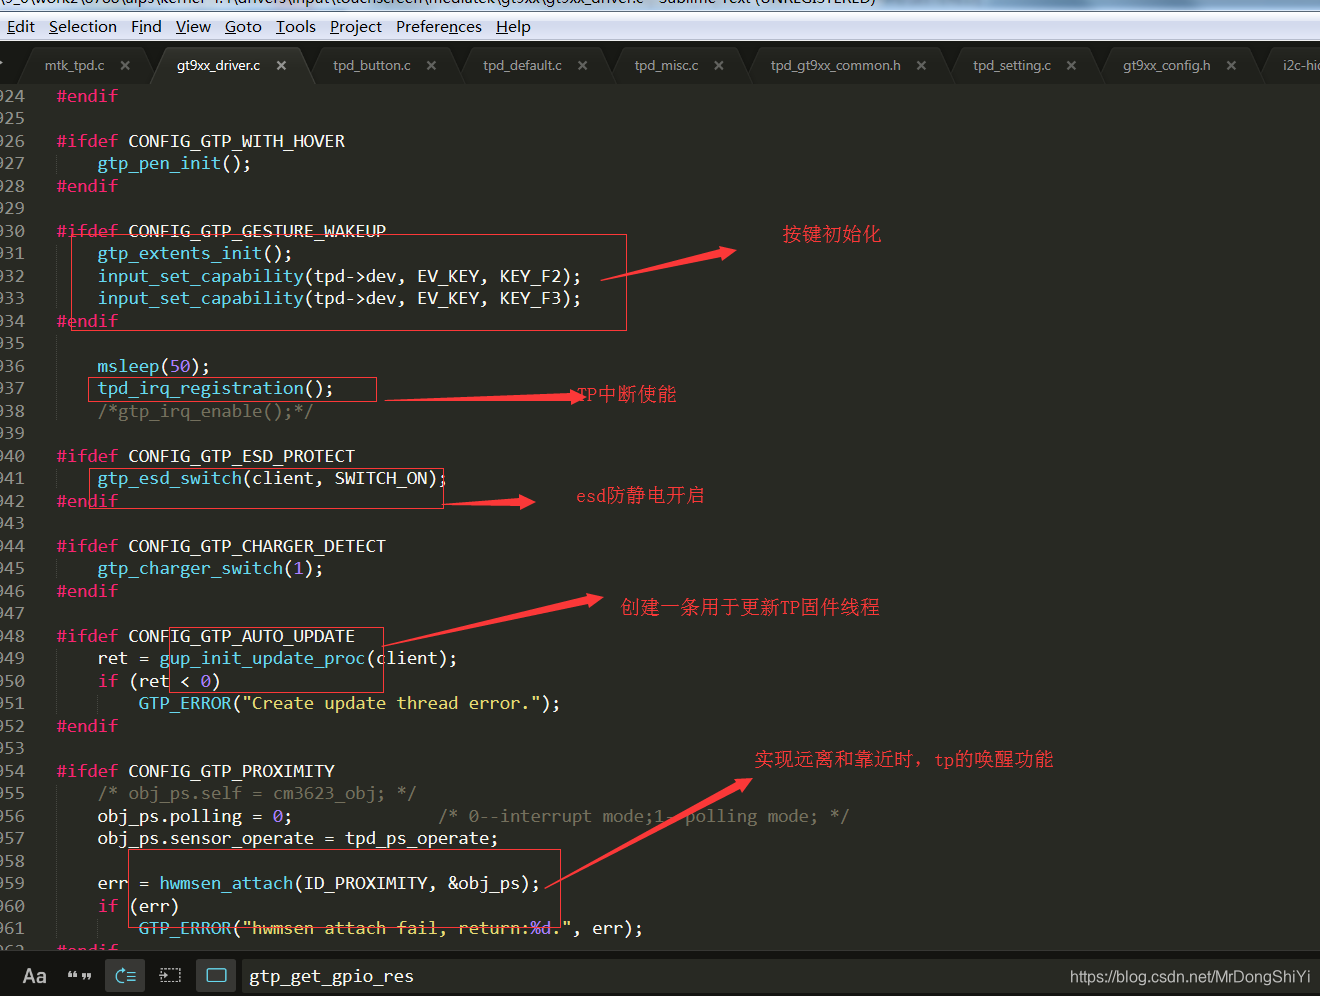Toggle whole word search option
1320x996 pixels.
tap(79, 976)
